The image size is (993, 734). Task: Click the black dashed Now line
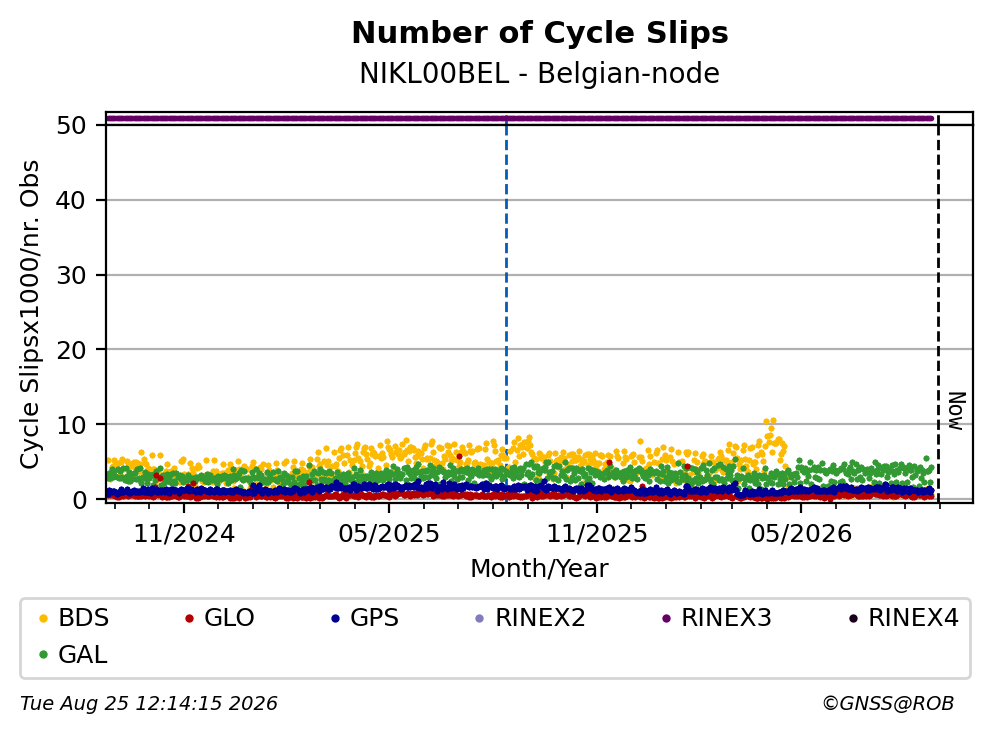tap(939, 309)
